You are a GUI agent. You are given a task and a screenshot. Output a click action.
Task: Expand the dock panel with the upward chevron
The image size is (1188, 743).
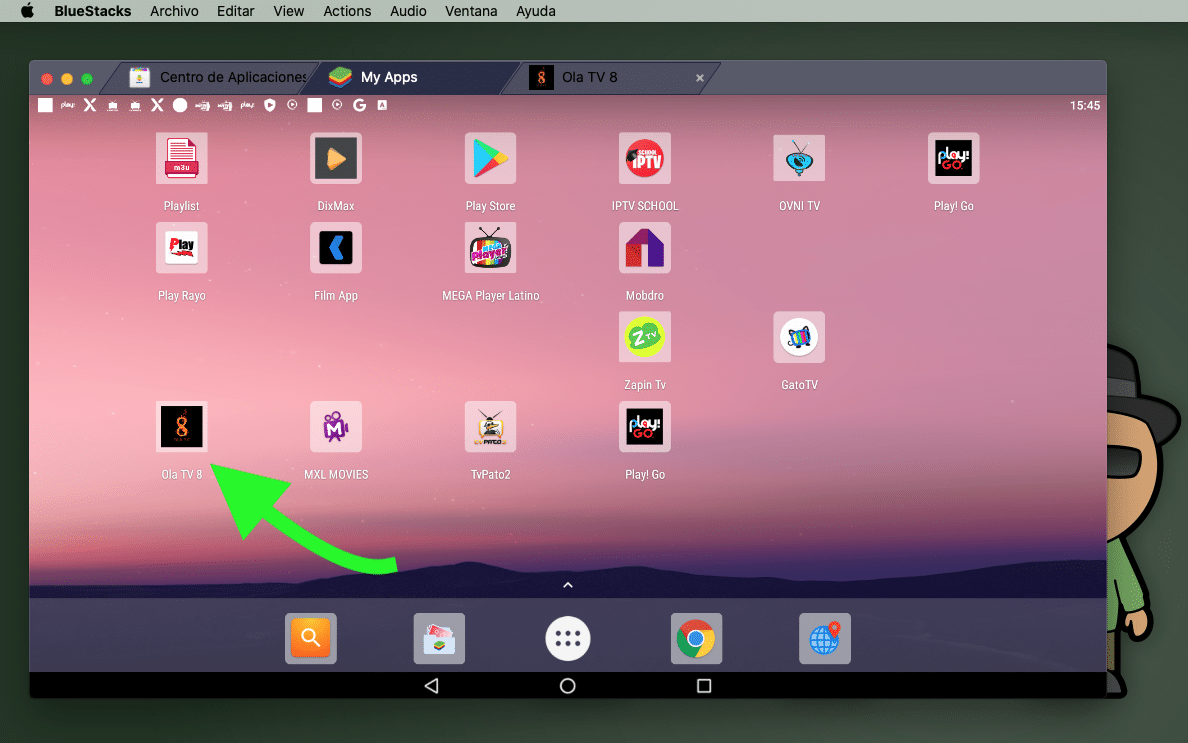coord(567,584)
